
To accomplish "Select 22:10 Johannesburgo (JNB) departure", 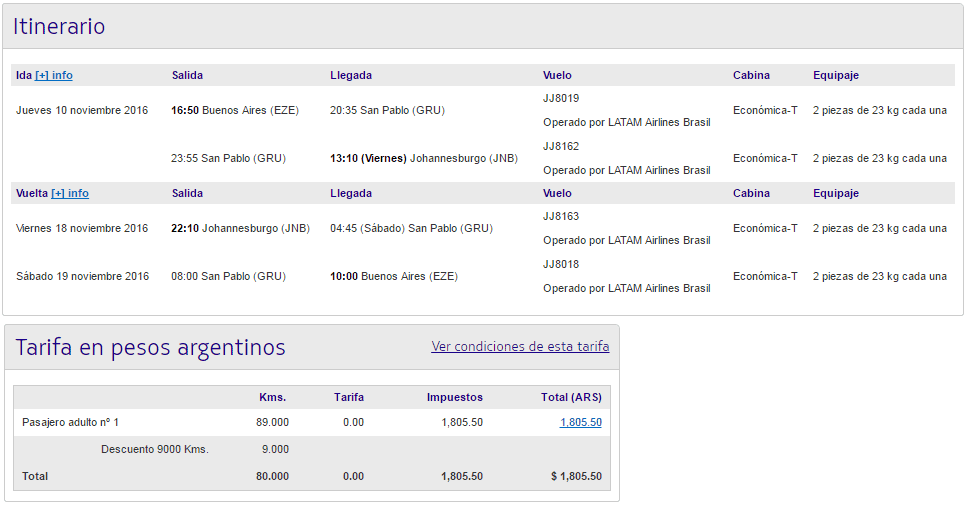I will 241,228.
